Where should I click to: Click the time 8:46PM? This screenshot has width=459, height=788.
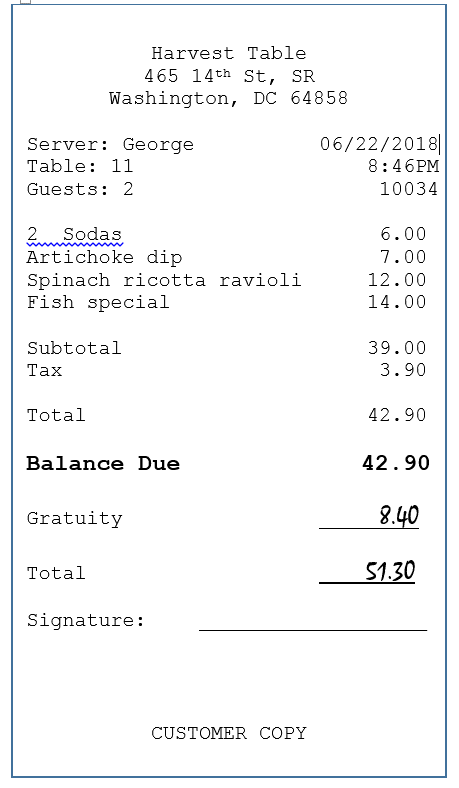click(x=404, y=166)
